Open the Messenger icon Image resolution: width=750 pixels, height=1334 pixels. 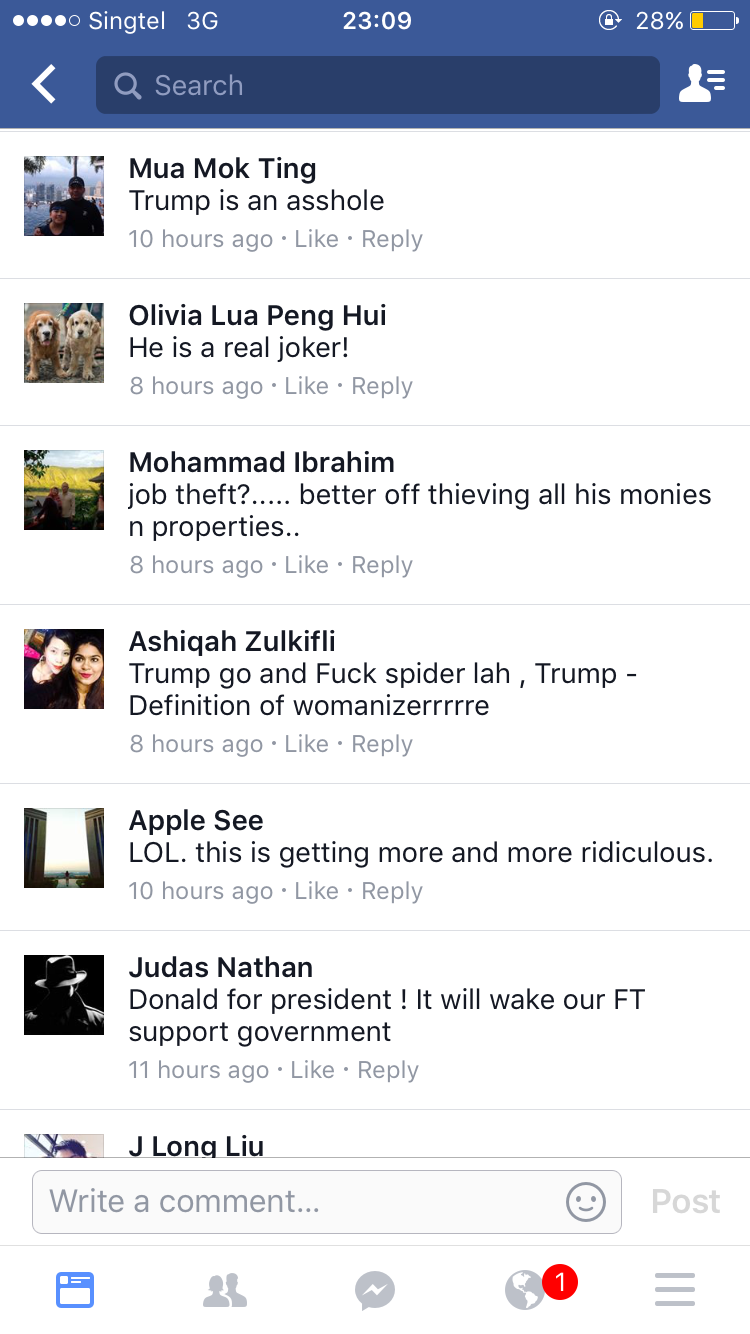point(375,1290)
